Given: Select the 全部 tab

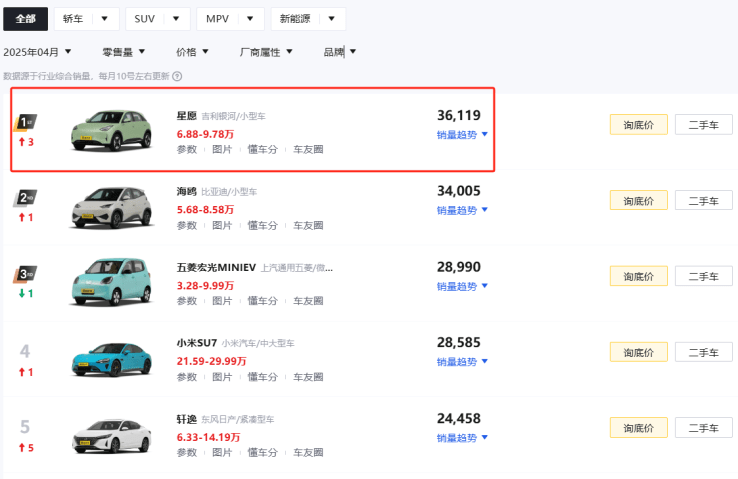Looking at the screenshot, I should tap(25, 19).
